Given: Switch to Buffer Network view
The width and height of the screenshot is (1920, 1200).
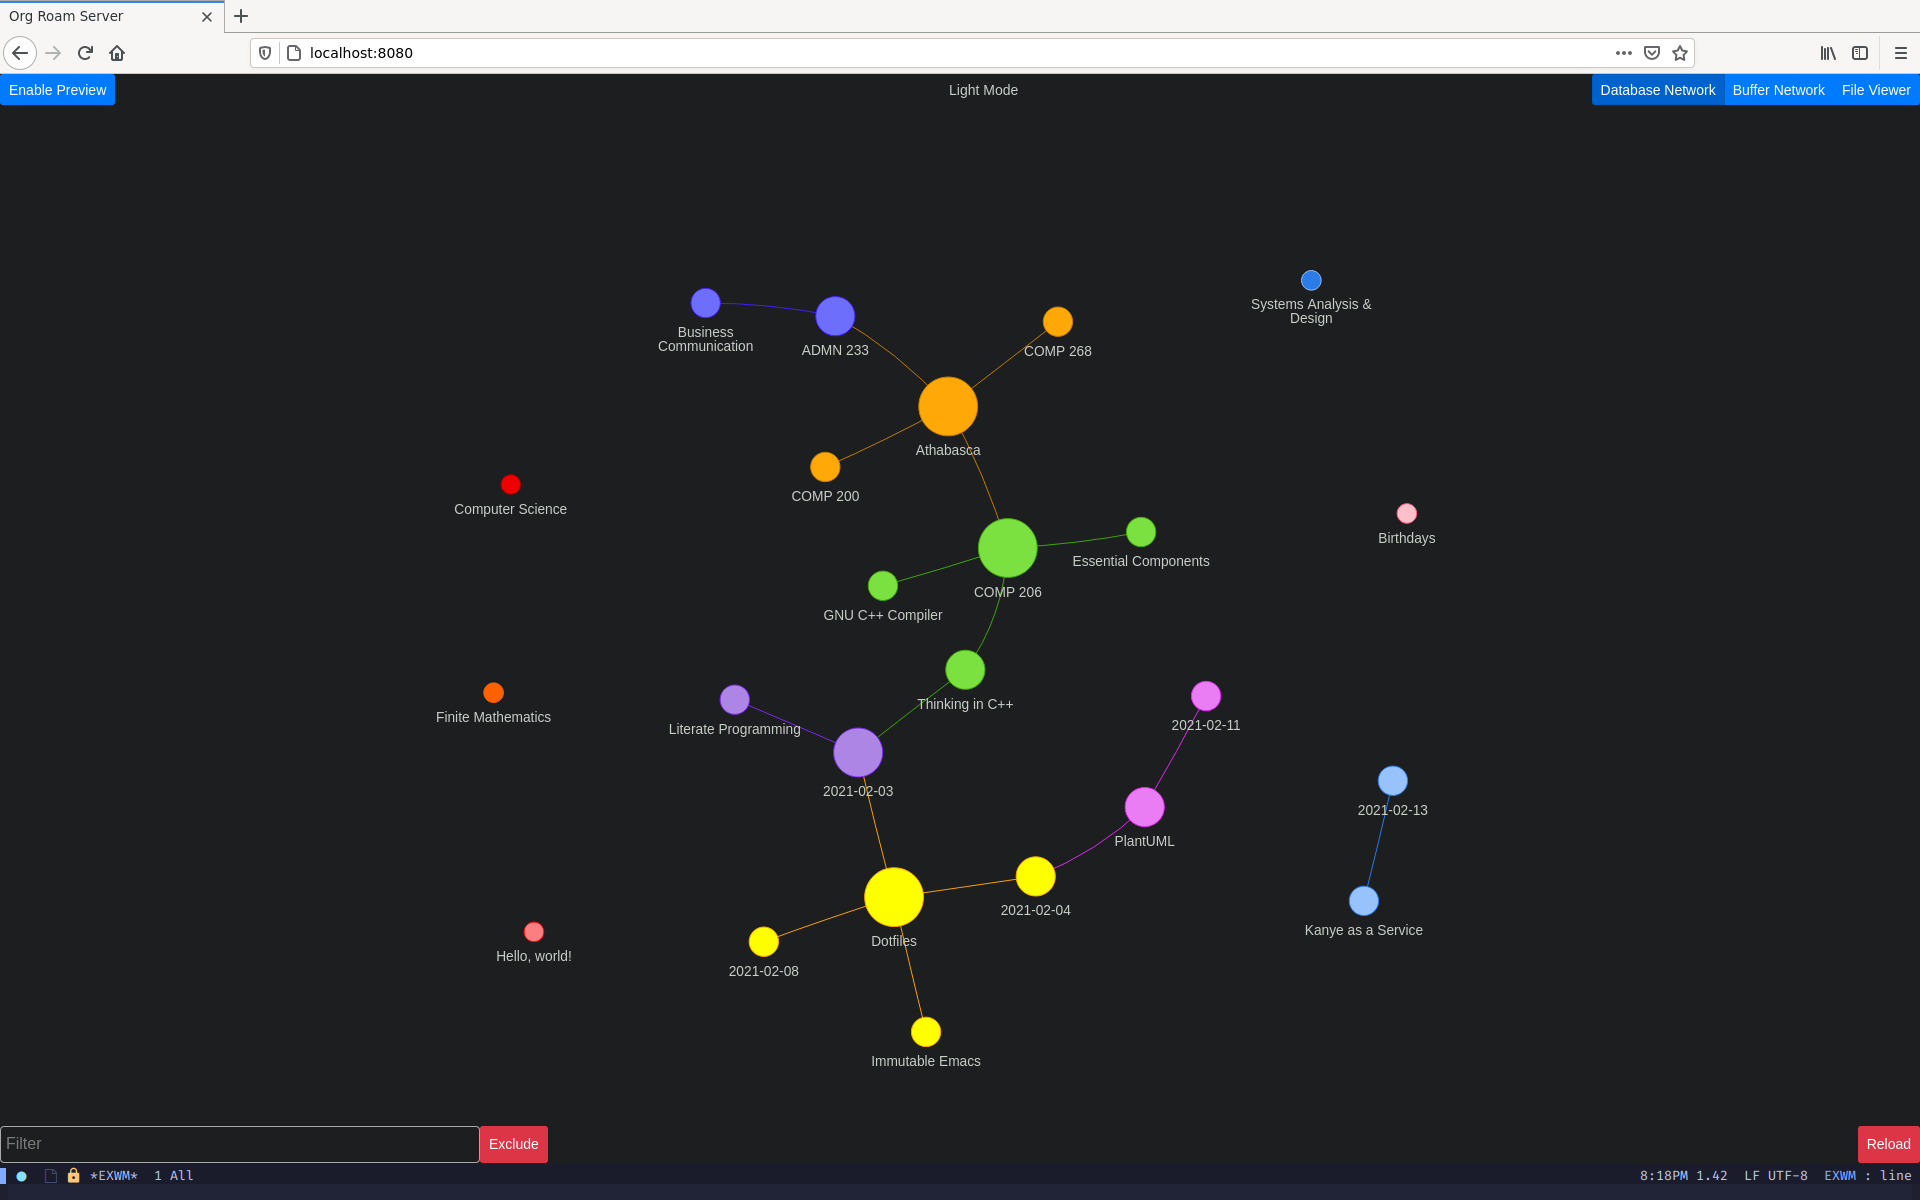Looking at the screenshot, I should 1778,90.
